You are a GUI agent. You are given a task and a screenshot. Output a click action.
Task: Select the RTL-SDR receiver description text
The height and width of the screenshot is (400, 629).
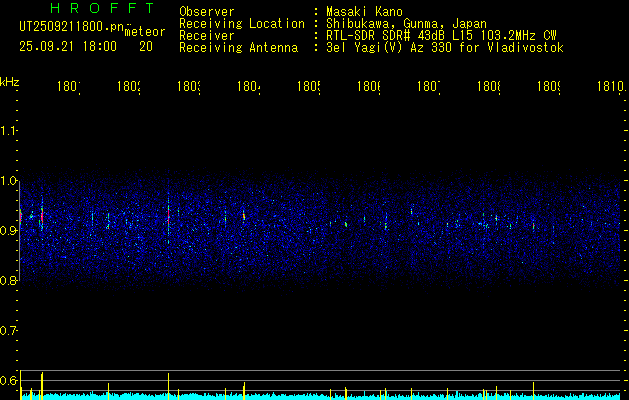coord(441,36)
